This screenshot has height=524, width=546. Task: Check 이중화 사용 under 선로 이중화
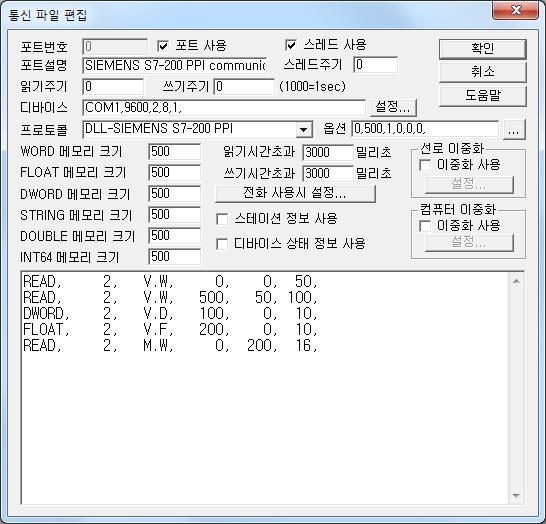click(x=425, y=165)
